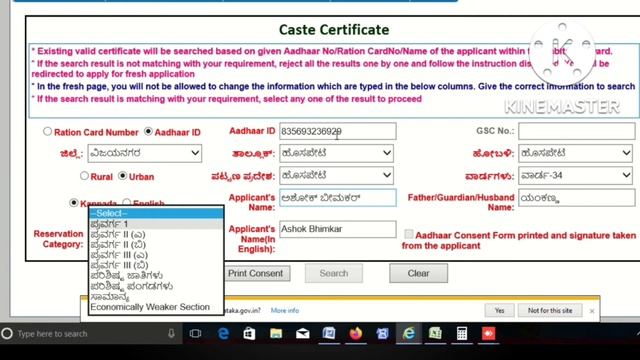Open File Explorer from the taskbar

pos(276,333)
